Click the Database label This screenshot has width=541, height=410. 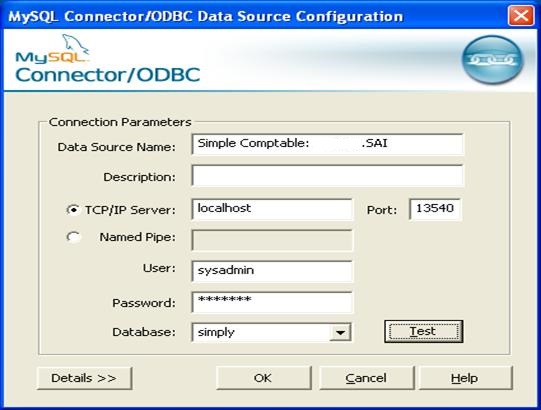[x=144, y=332]
